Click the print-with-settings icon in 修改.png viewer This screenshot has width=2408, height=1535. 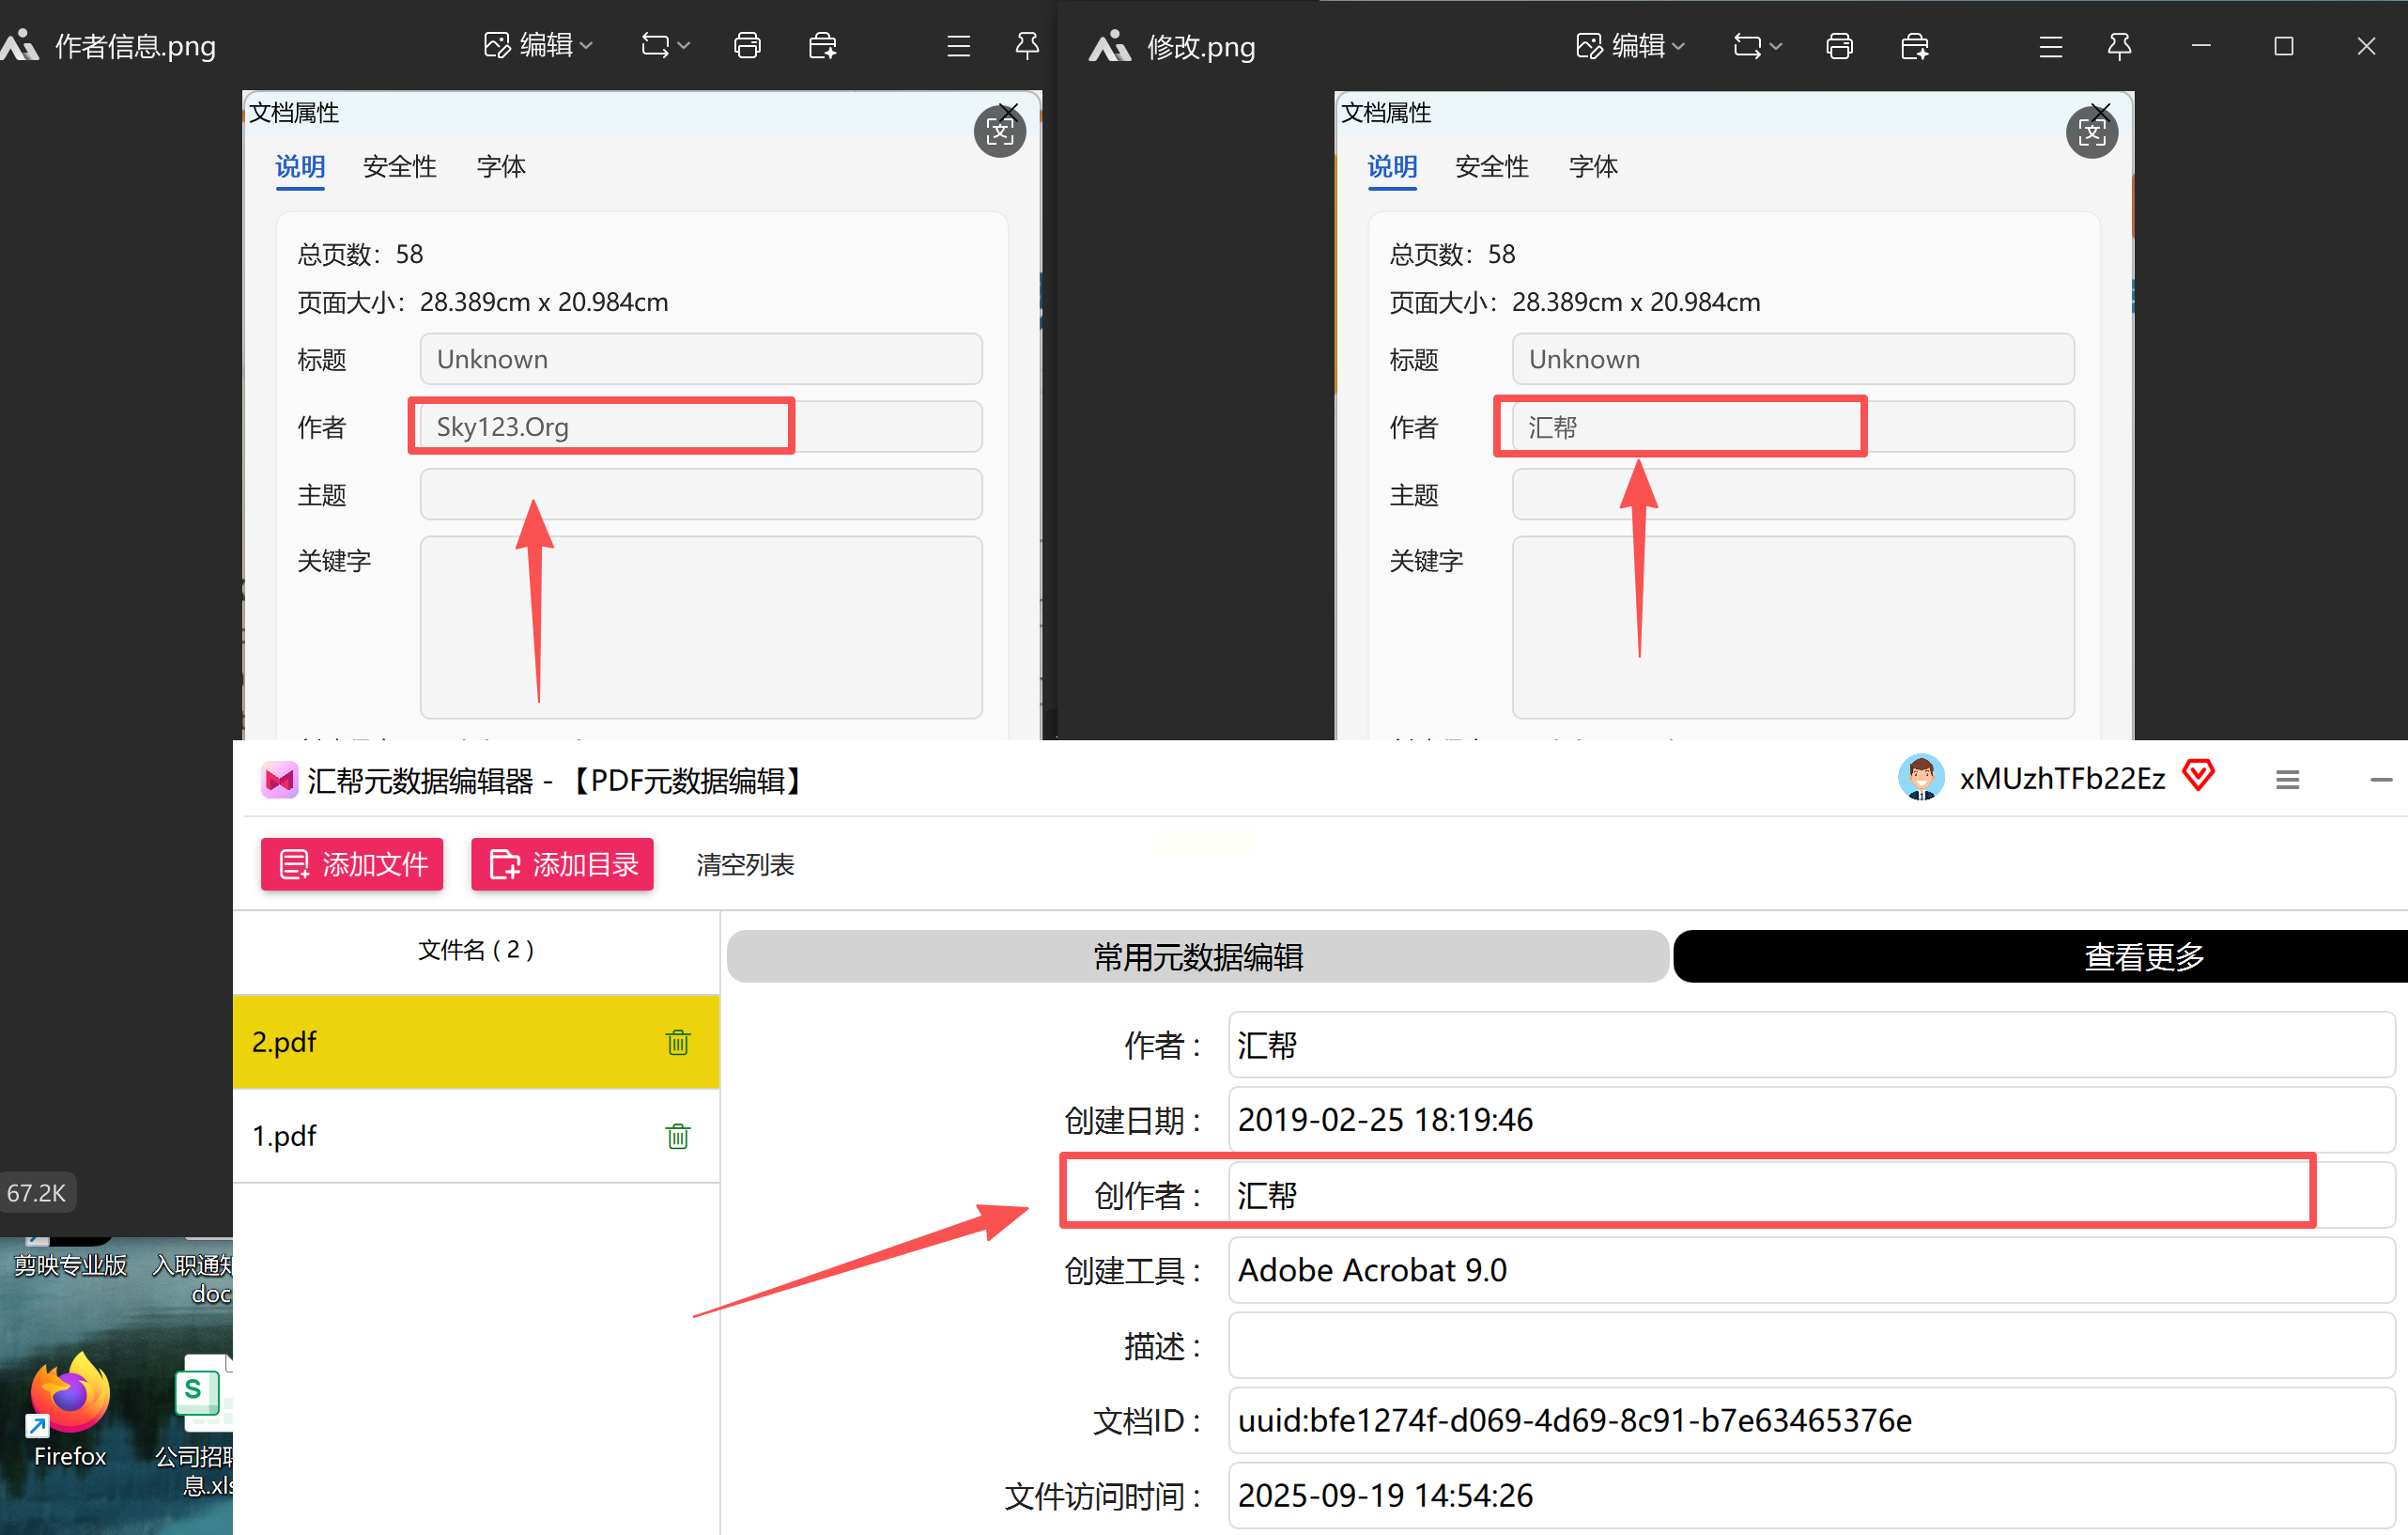pos(1914,46)
